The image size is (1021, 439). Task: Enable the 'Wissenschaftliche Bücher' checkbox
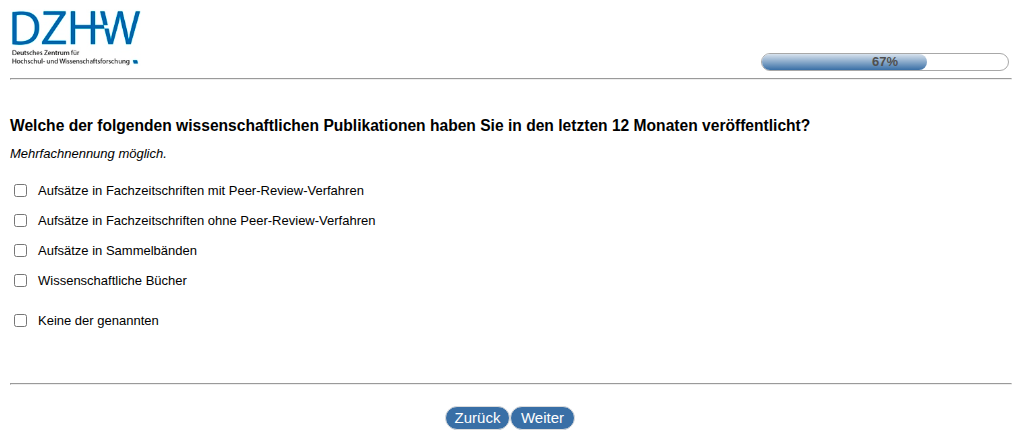tap(21, 281)
